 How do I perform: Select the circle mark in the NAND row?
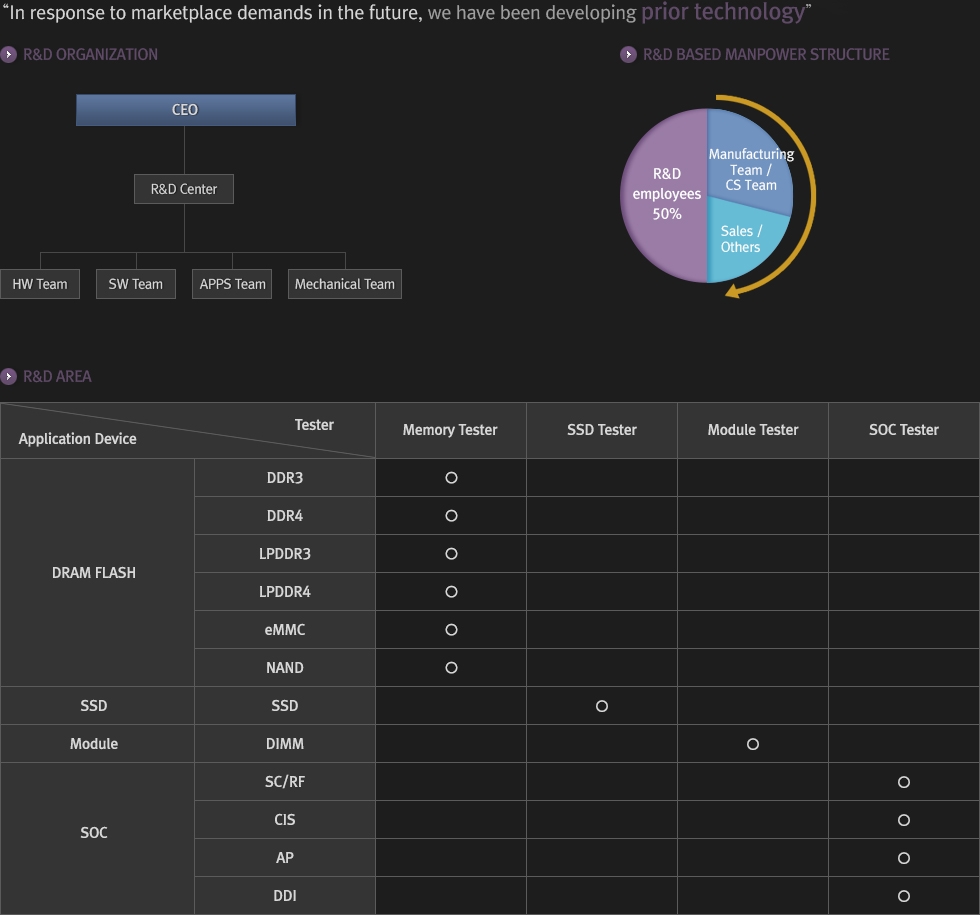point(451,668)
